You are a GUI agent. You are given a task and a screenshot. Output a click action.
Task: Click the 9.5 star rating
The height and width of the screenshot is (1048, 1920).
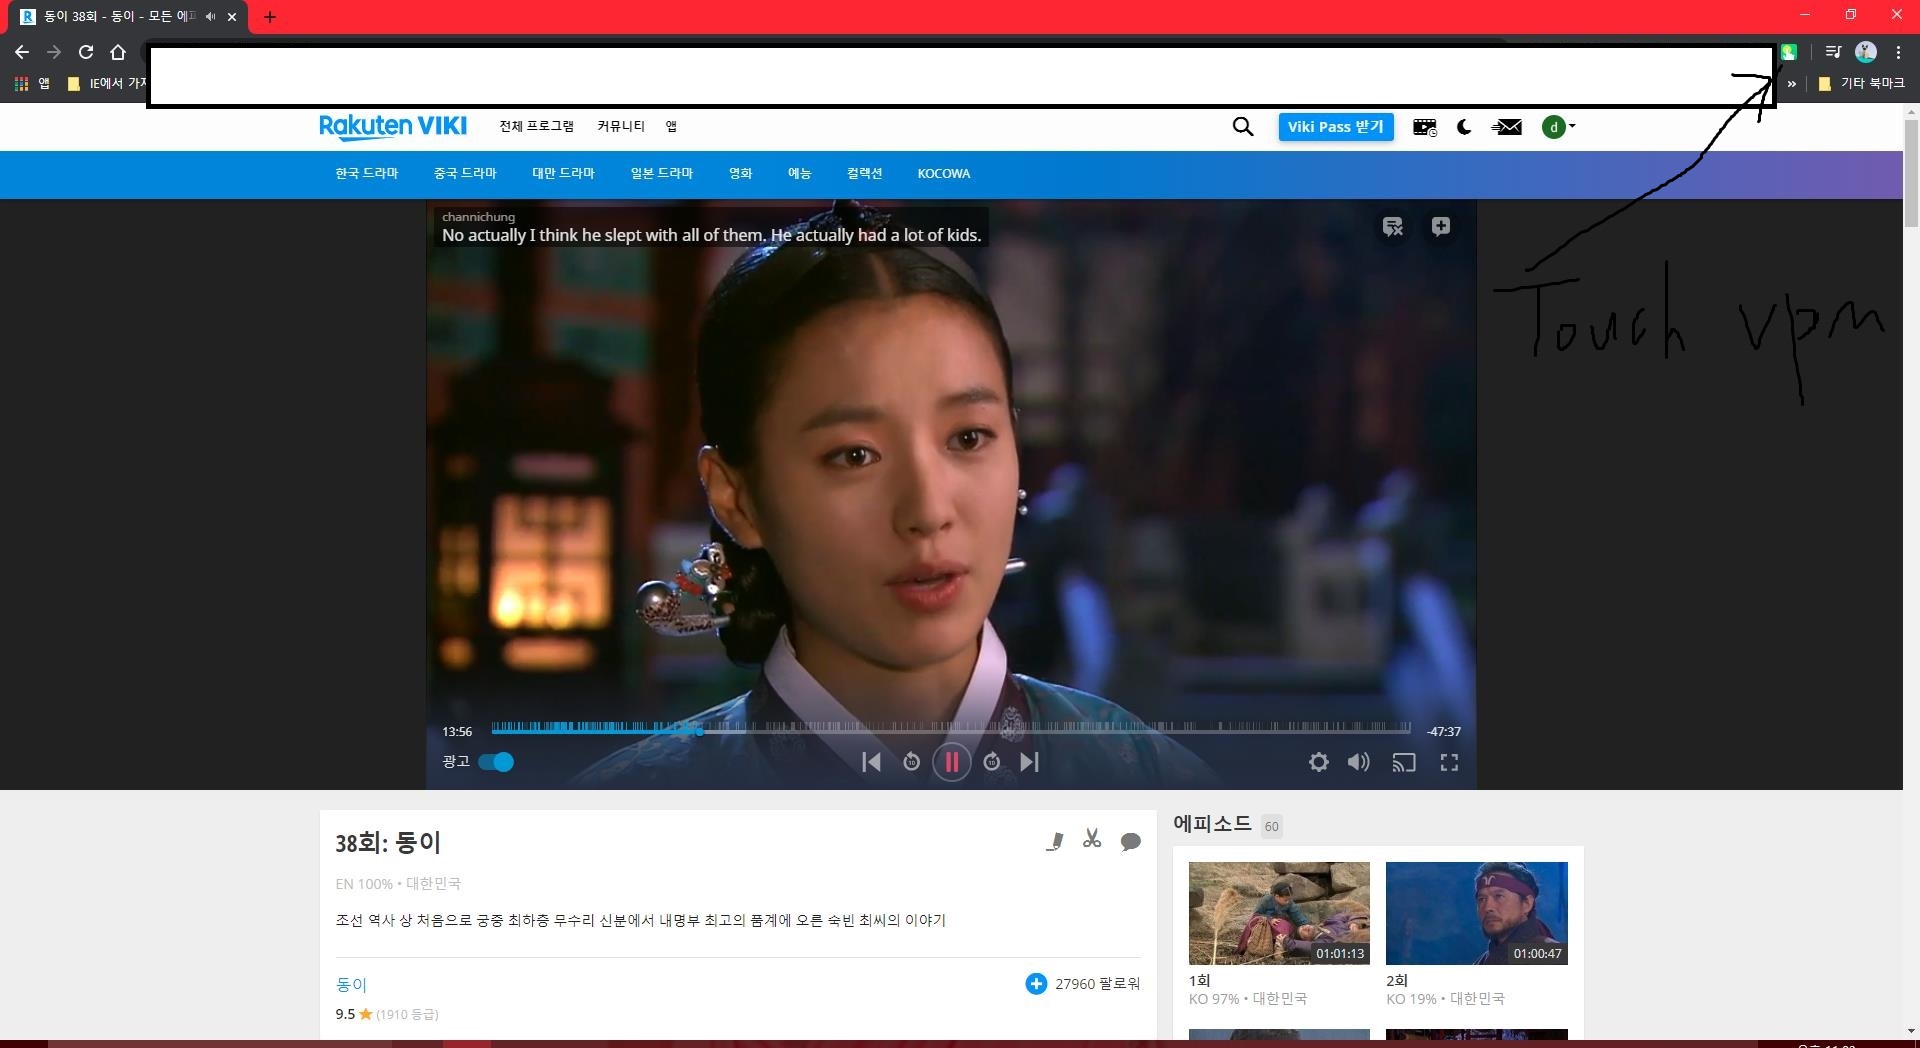coord(354,1014)
